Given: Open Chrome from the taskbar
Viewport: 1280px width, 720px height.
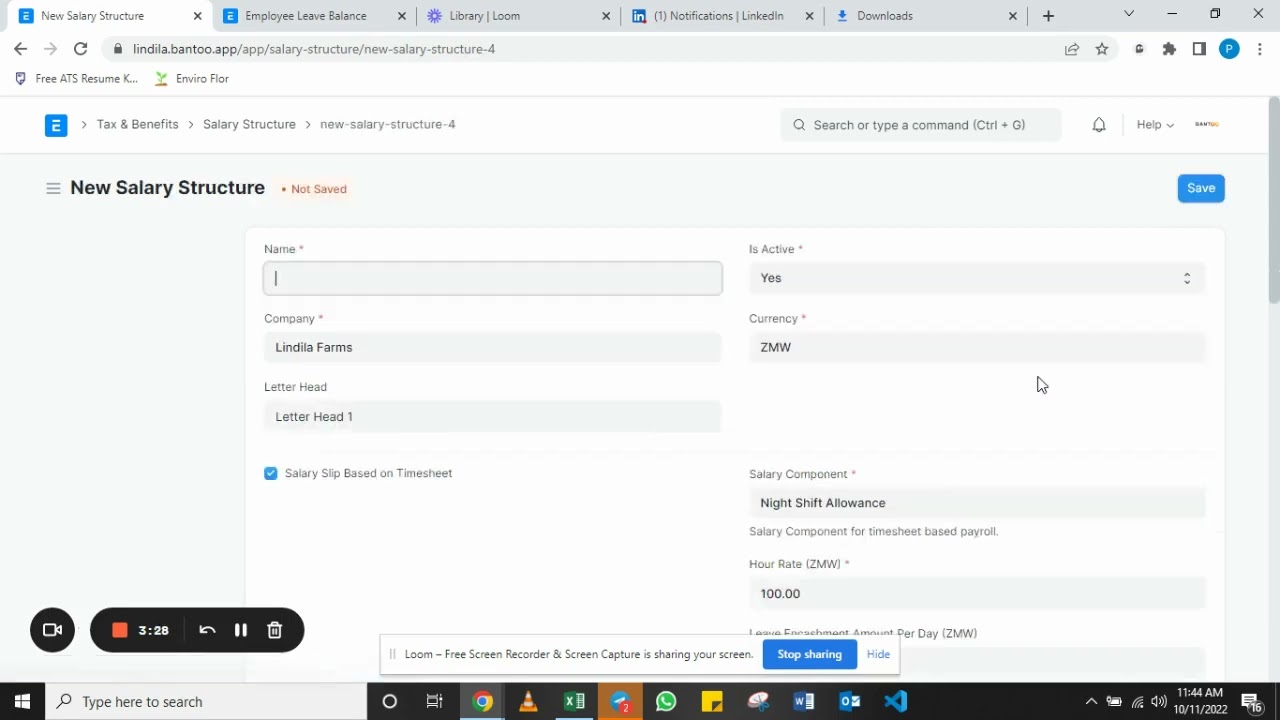Looking at the screenshot, I should (482, 702).
